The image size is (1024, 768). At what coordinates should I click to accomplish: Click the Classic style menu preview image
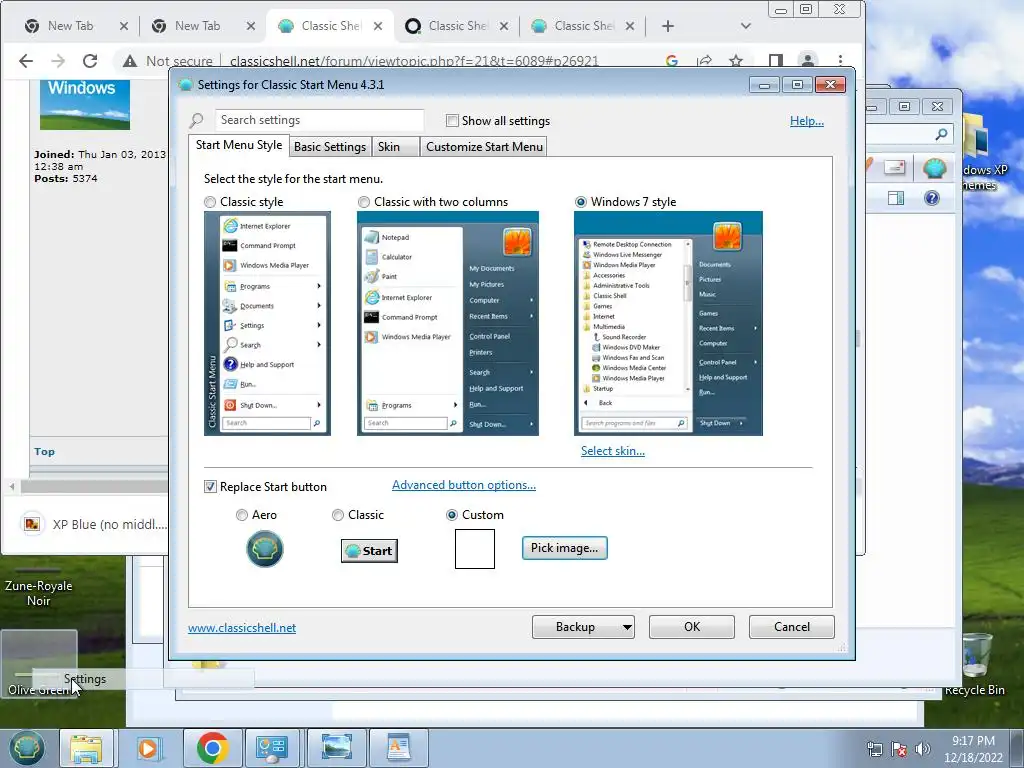[x=267, y=323]
